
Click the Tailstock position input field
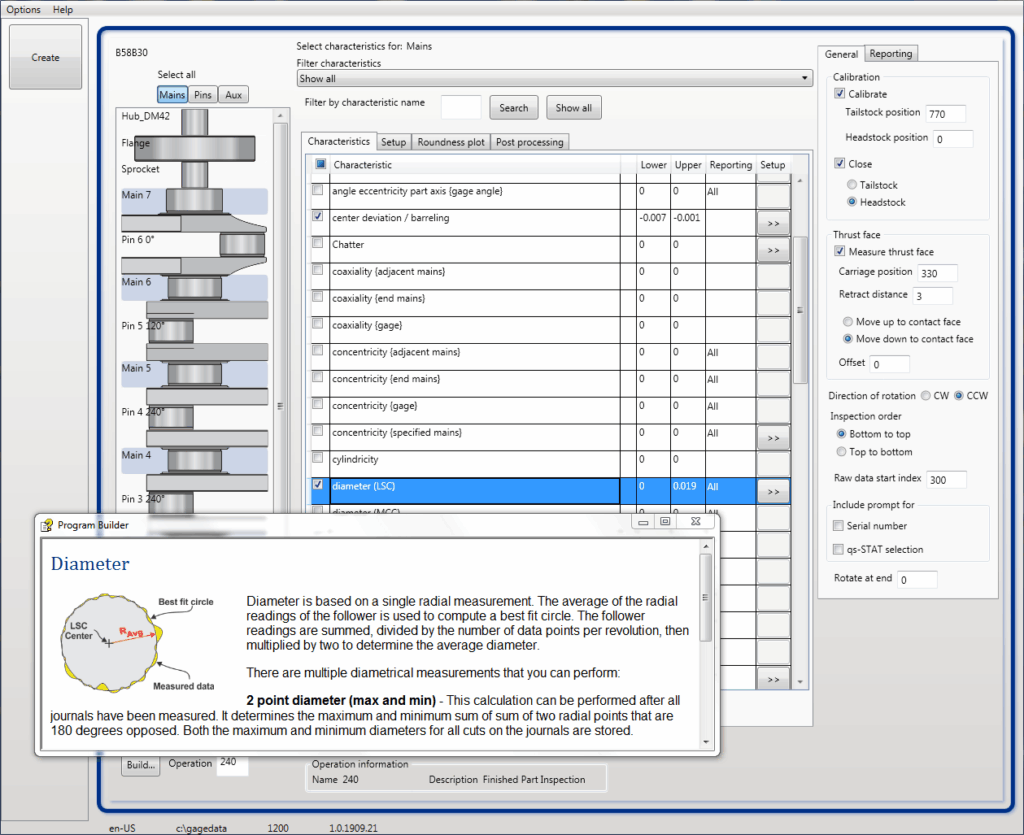(945, 114)
